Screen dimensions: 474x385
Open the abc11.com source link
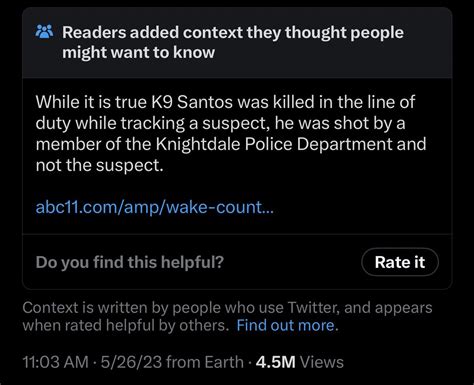pyautogui.click(x=154, y=207)
